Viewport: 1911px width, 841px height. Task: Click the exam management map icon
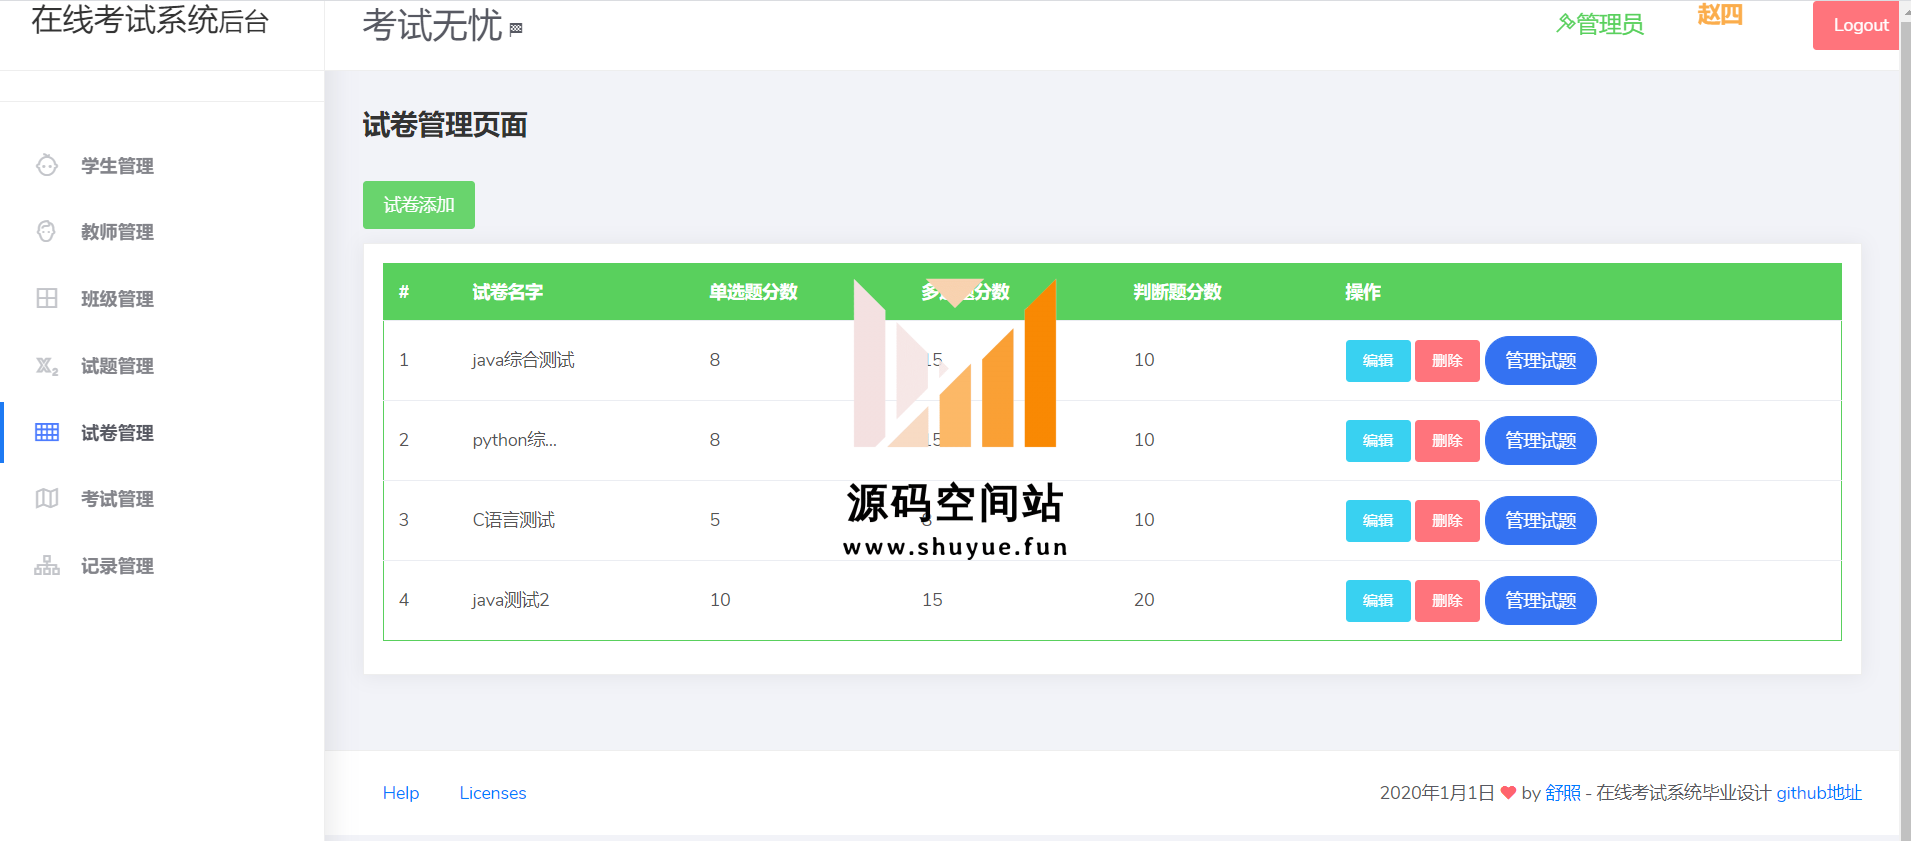coord(47,498)
